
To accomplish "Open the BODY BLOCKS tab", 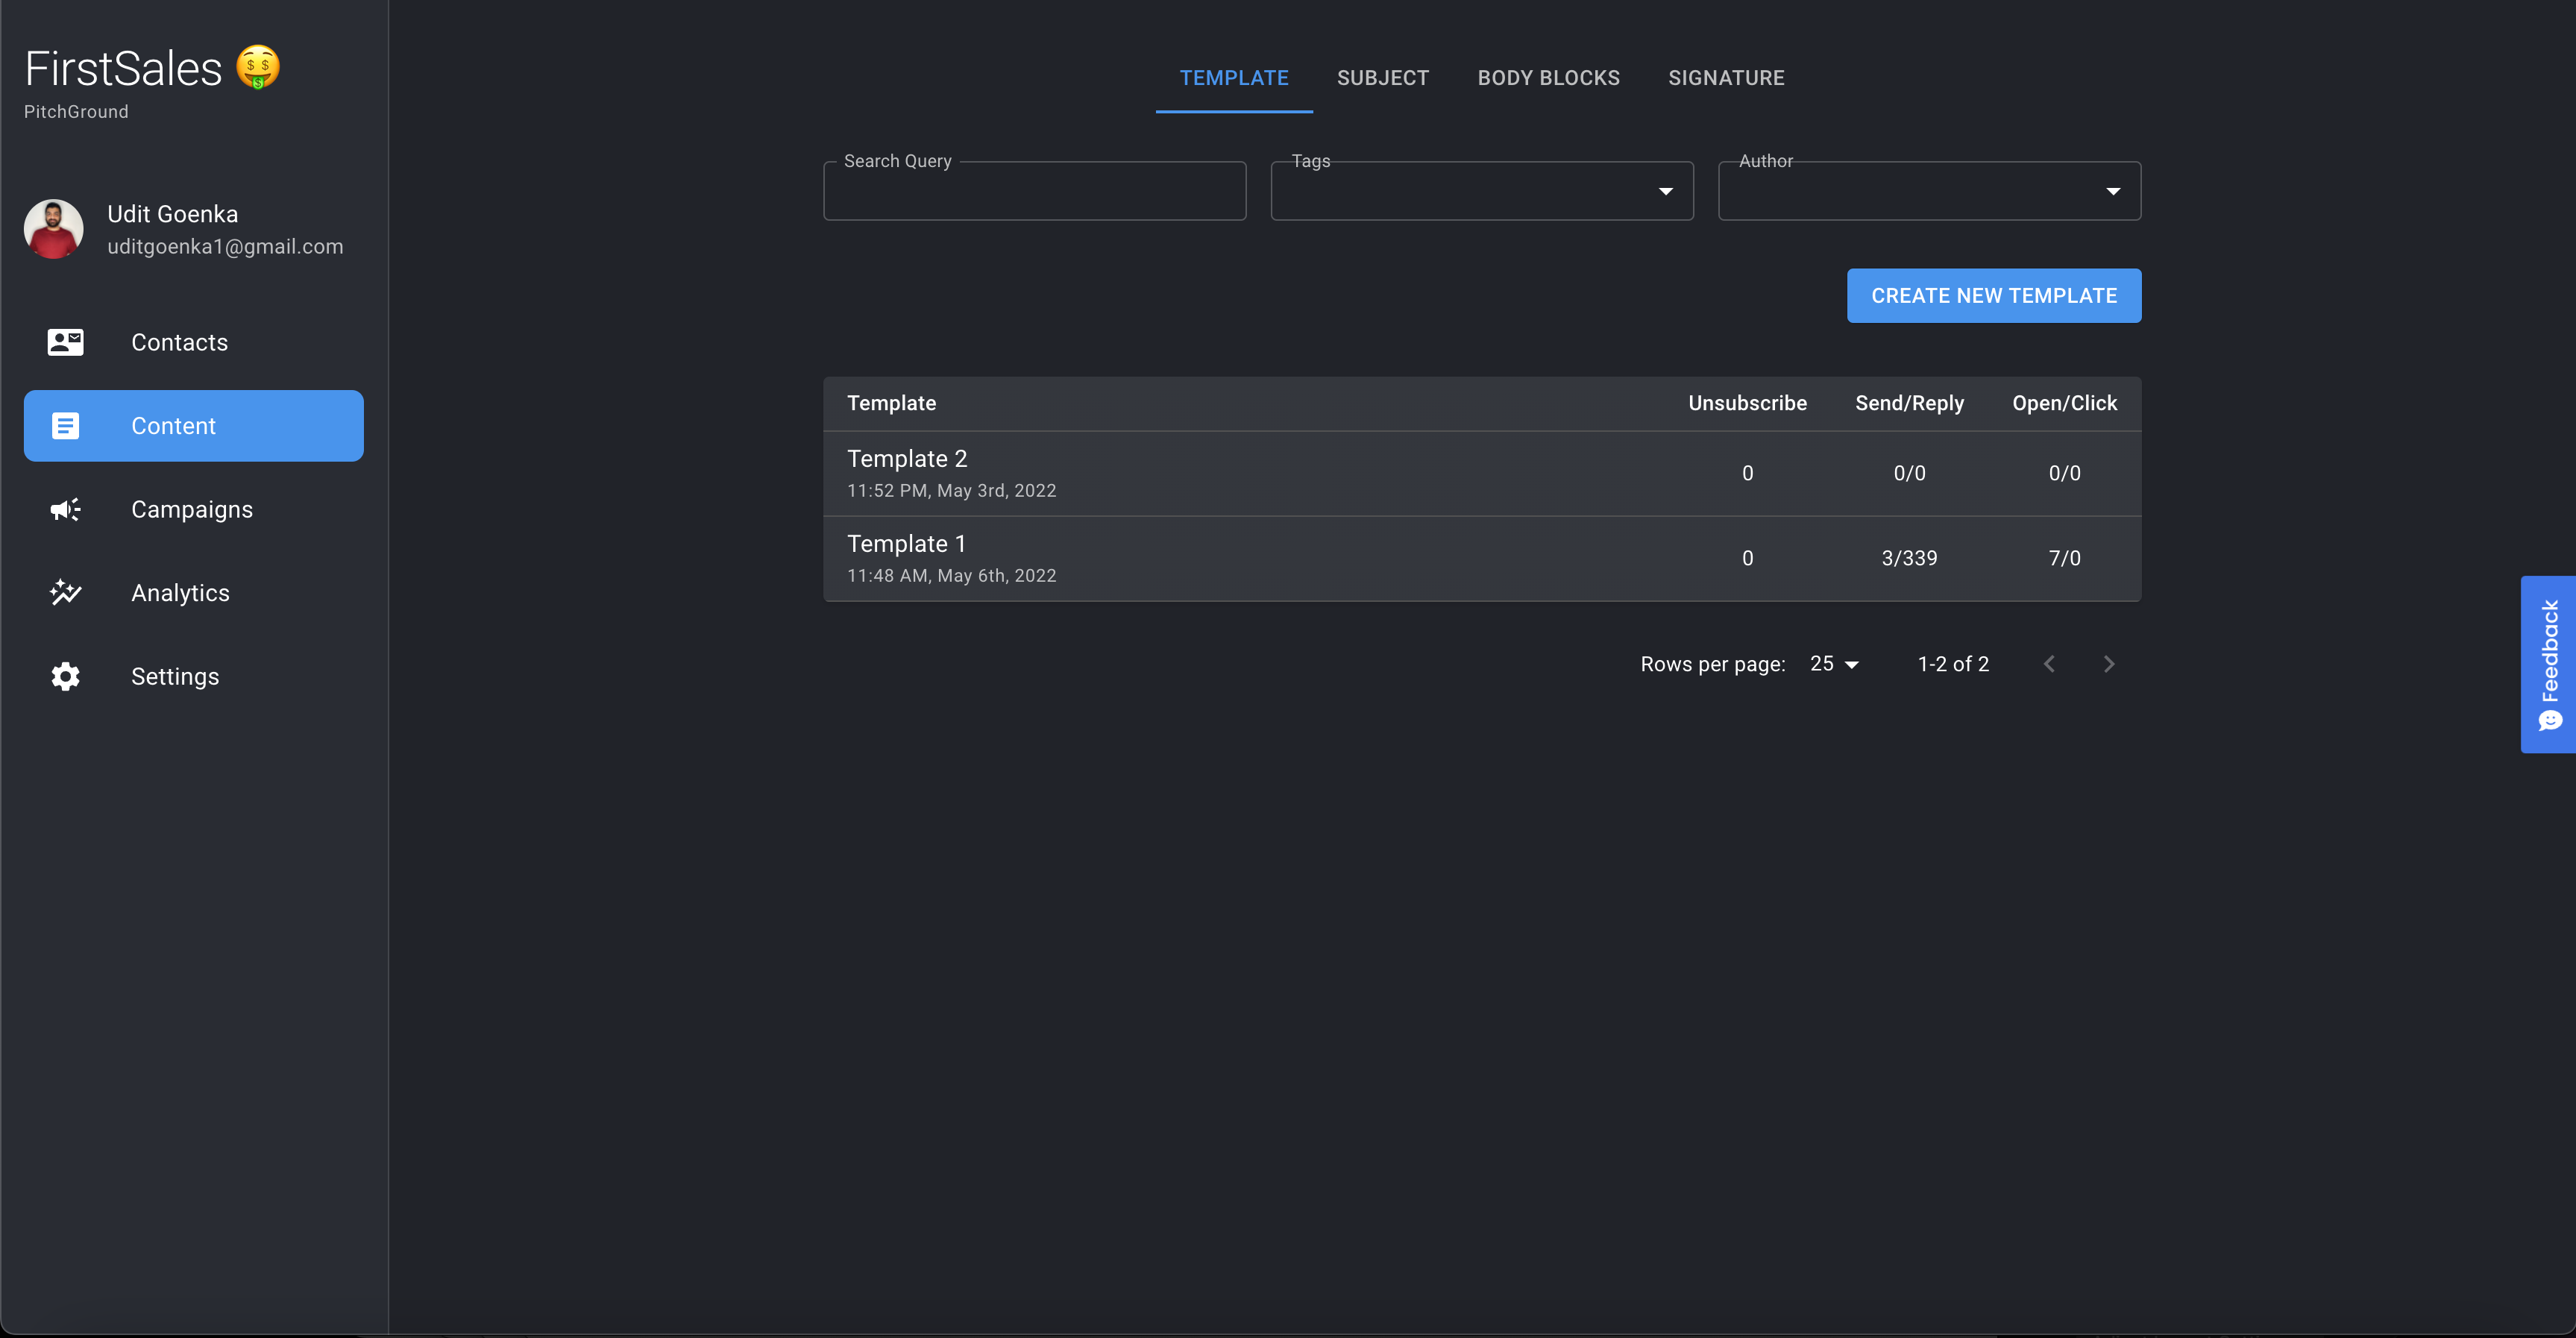I will click(x=1548, y=77).
